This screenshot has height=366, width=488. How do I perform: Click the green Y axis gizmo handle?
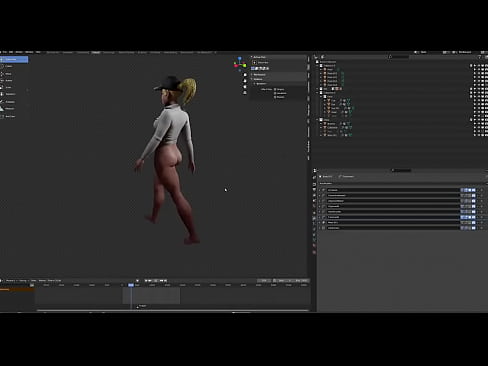244,66
